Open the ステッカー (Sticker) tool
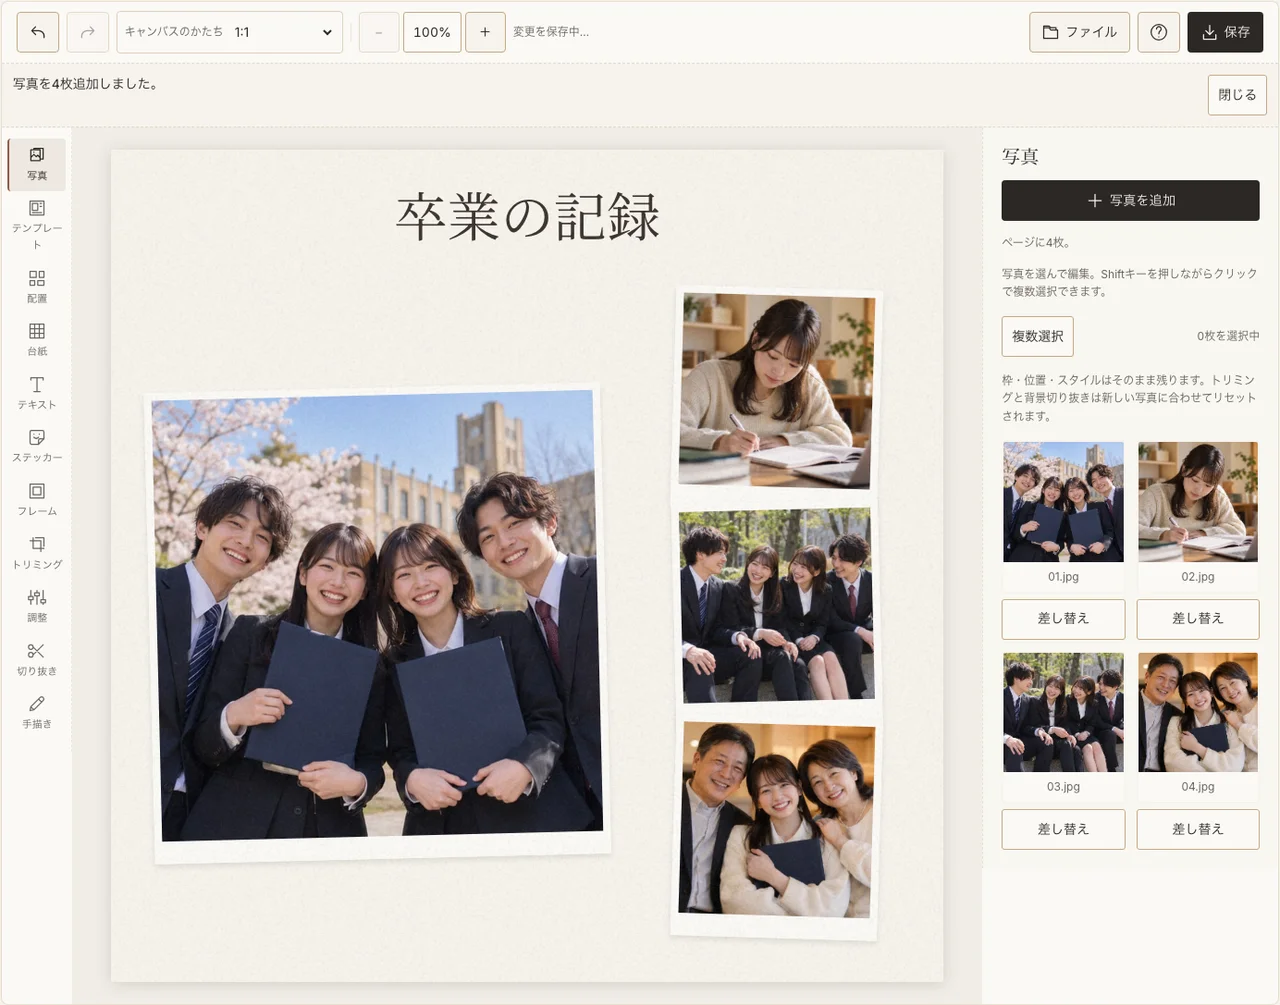Screen dimensions: 1280x1005 (37, 445)
